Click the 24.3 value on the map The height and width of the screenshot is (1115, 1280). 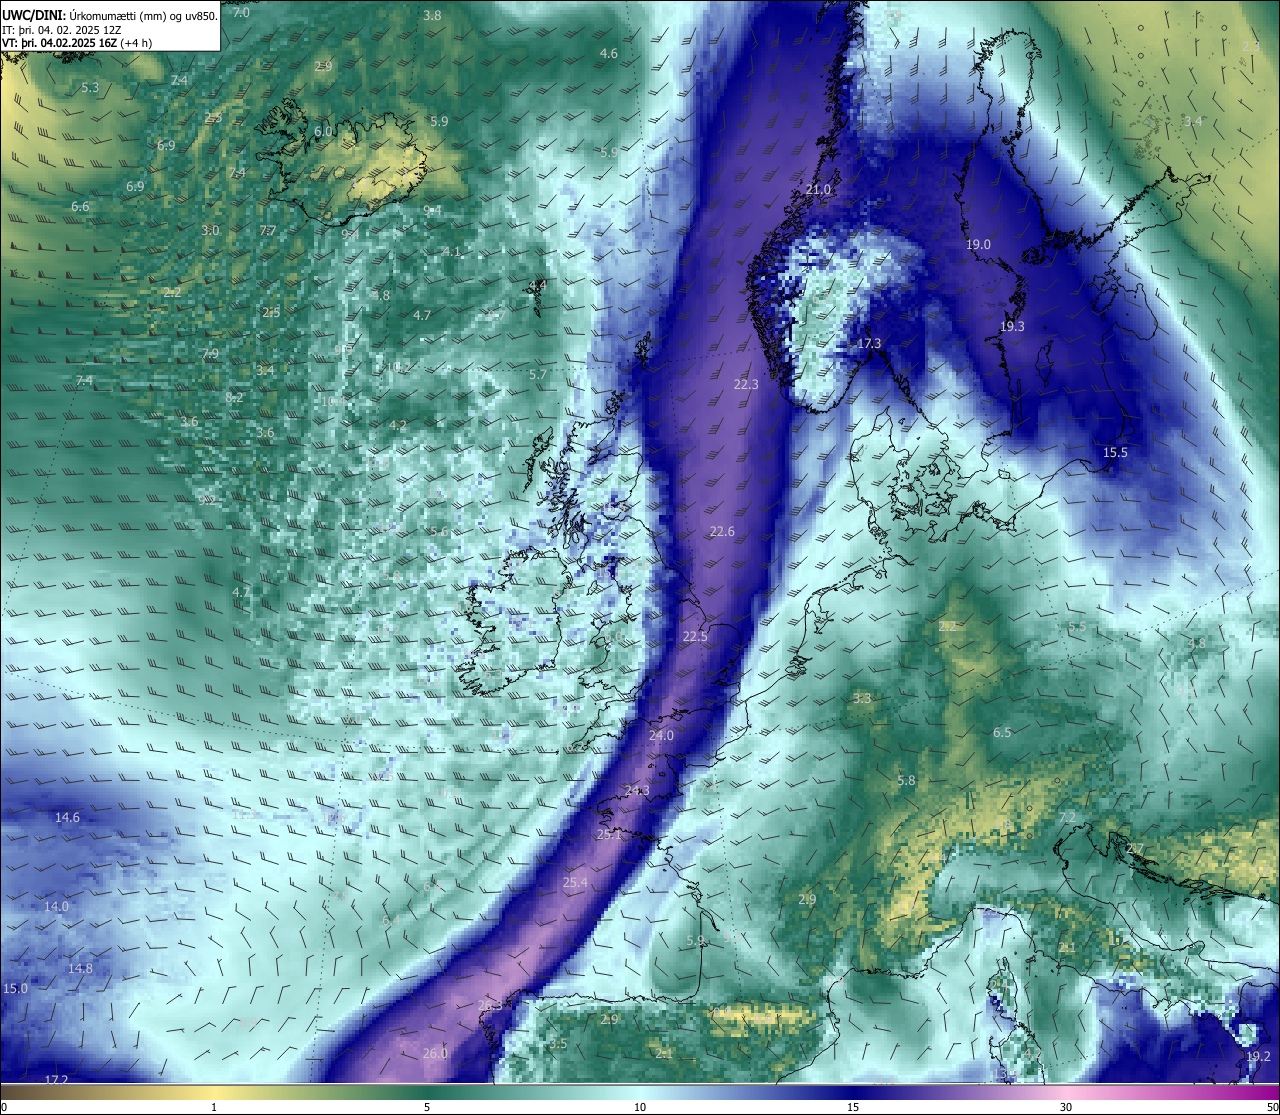coord(637,790)
